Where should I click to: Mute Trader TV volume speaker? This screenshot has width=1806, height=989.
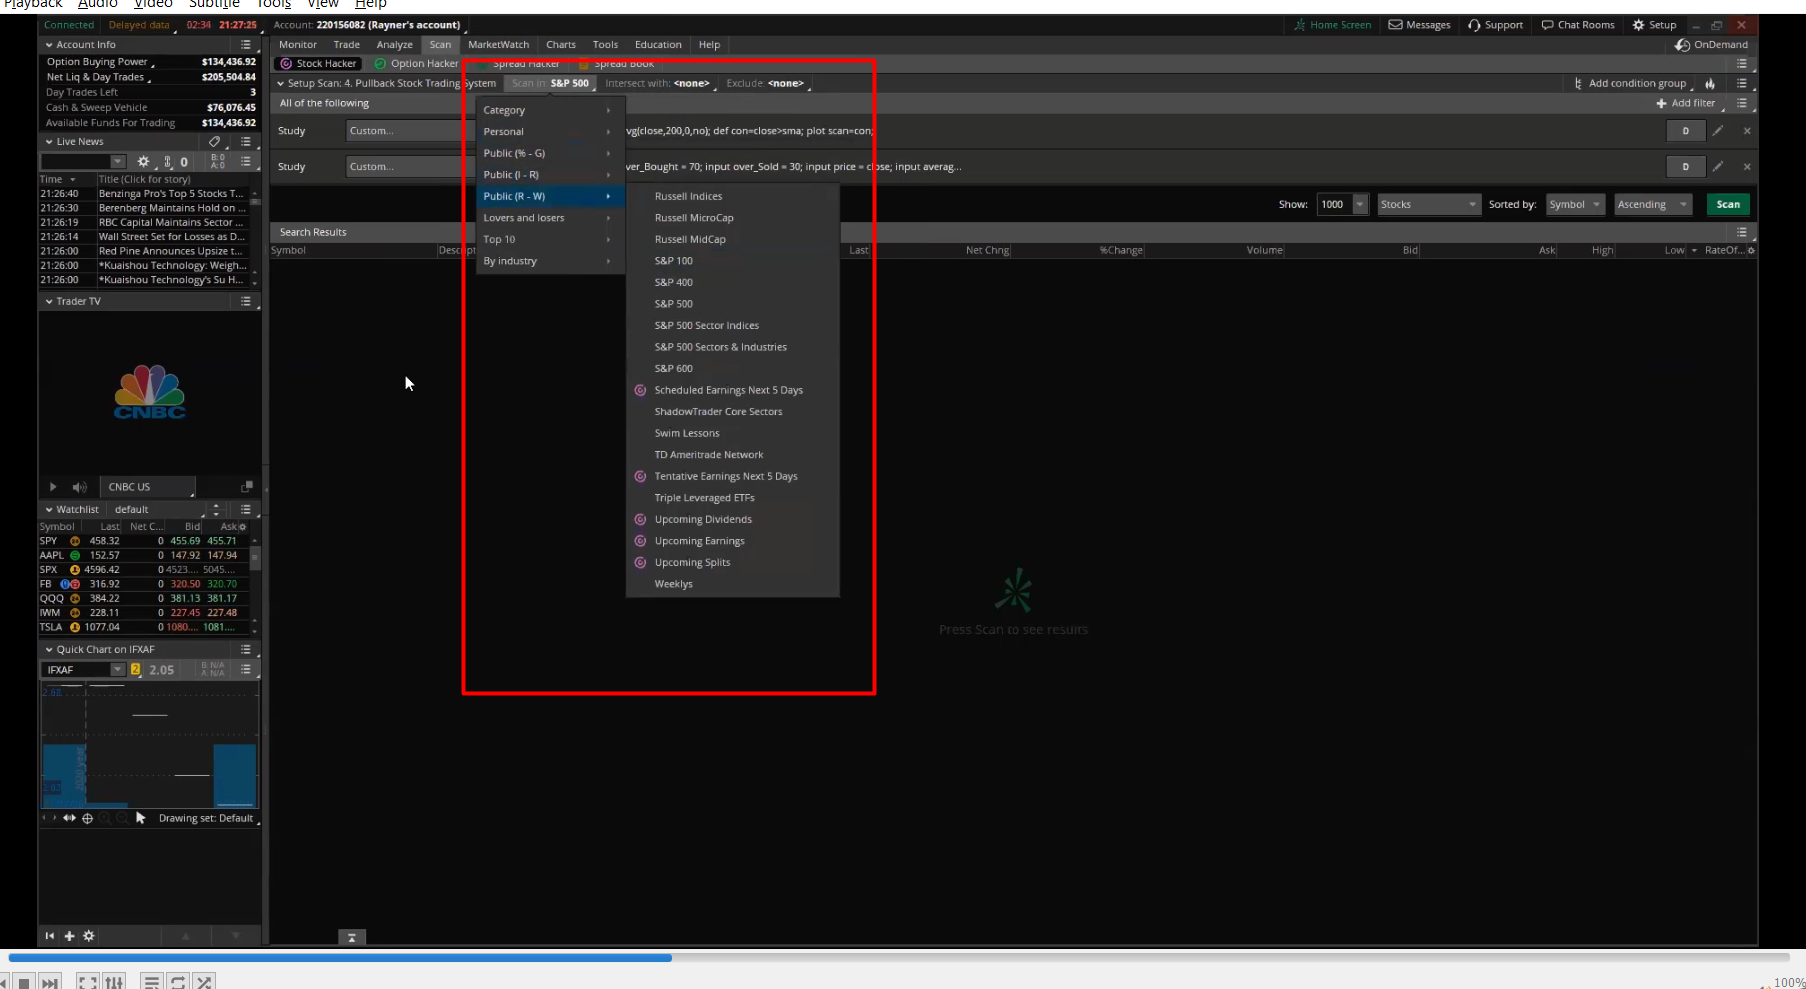pos(79,487)
